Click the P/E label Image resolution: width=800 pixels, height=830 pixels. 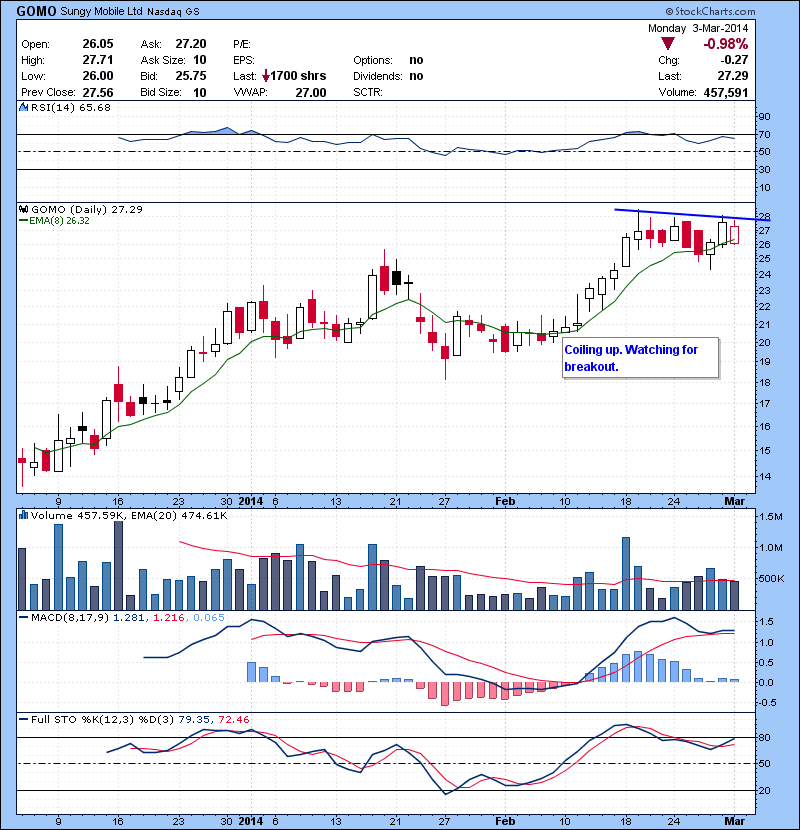[x=242, y=44]
